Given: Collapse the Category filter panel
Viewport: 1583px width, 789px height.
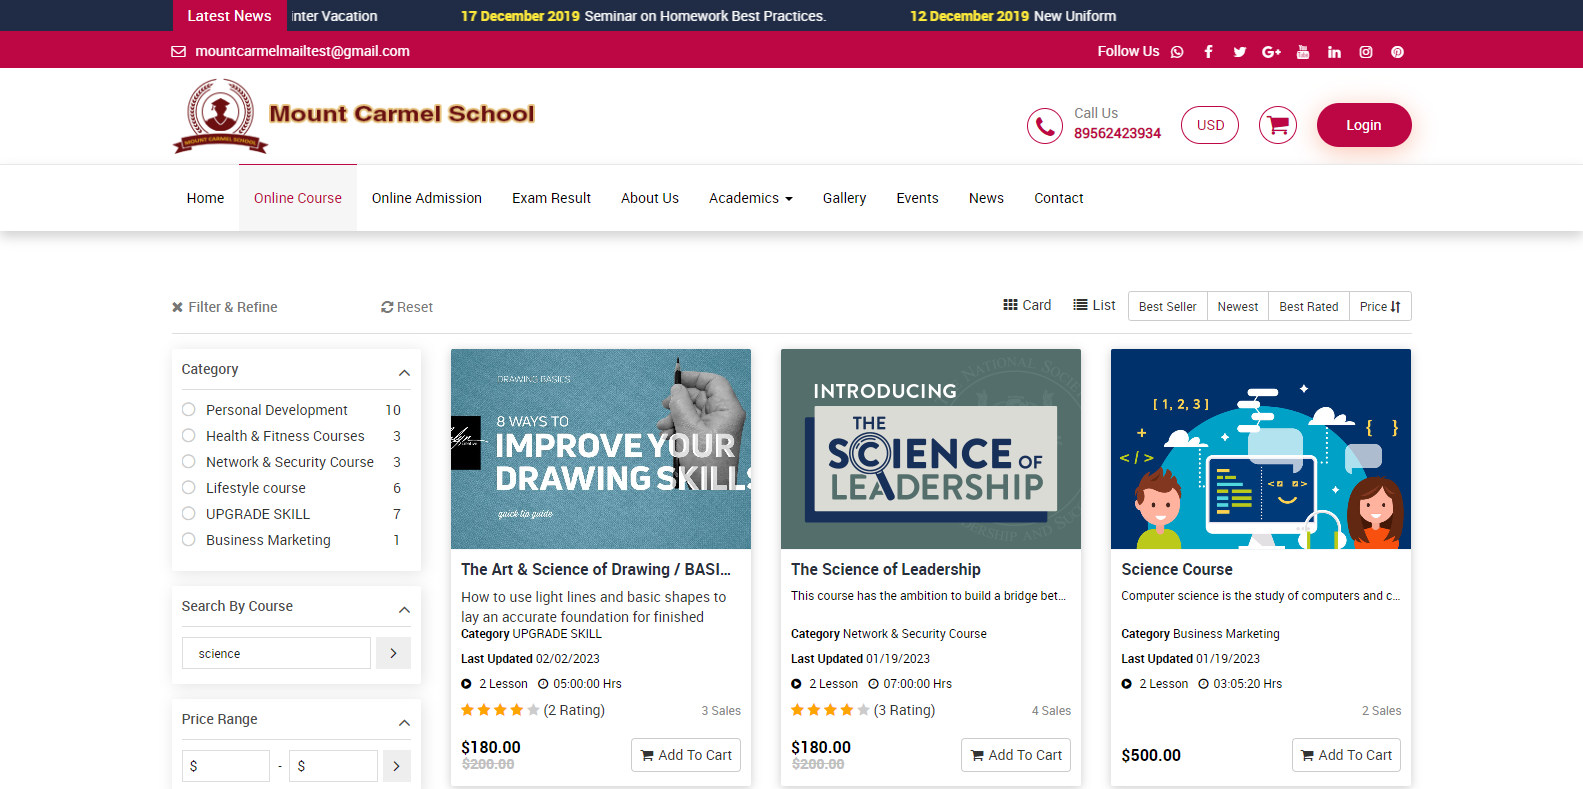Looking at the screenshot, I should [x=404, y=373].
